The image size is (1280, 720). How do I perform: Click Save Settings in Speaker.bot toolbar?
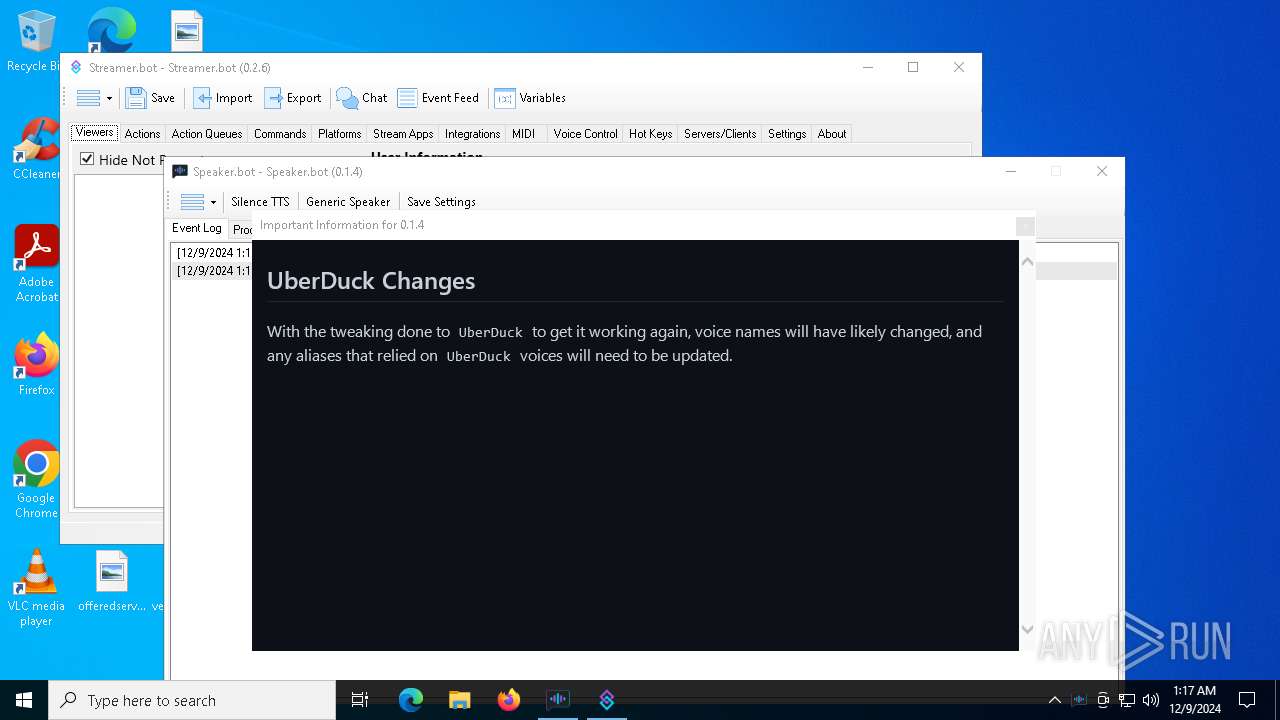[x=441, y=202]
